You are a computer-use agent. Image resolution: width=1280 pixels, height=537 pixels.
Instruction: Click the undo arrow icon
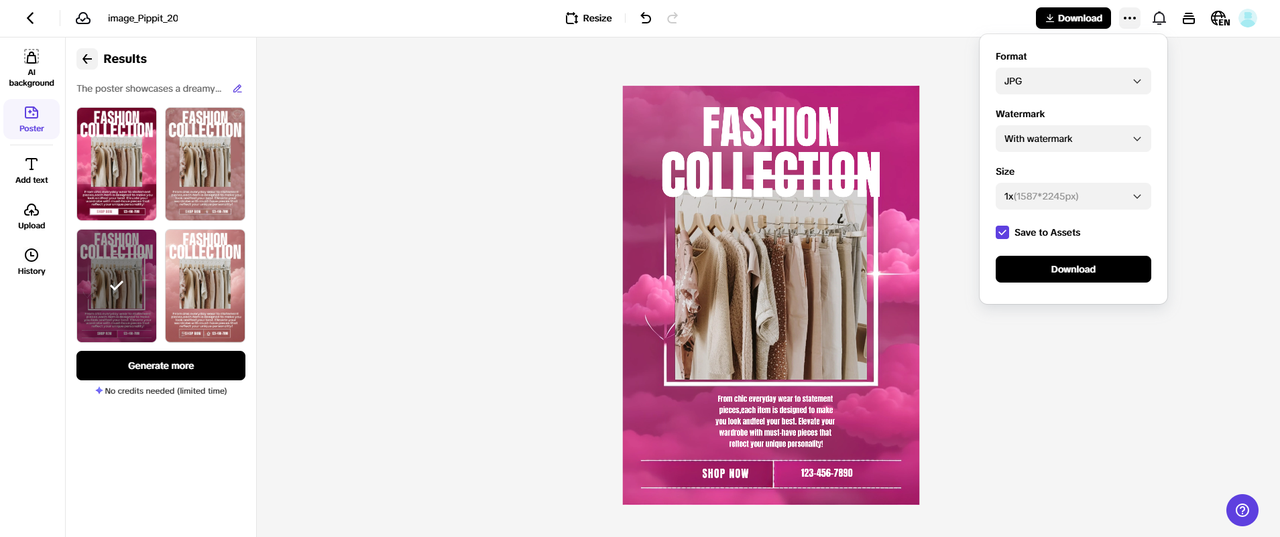point(646,18)
